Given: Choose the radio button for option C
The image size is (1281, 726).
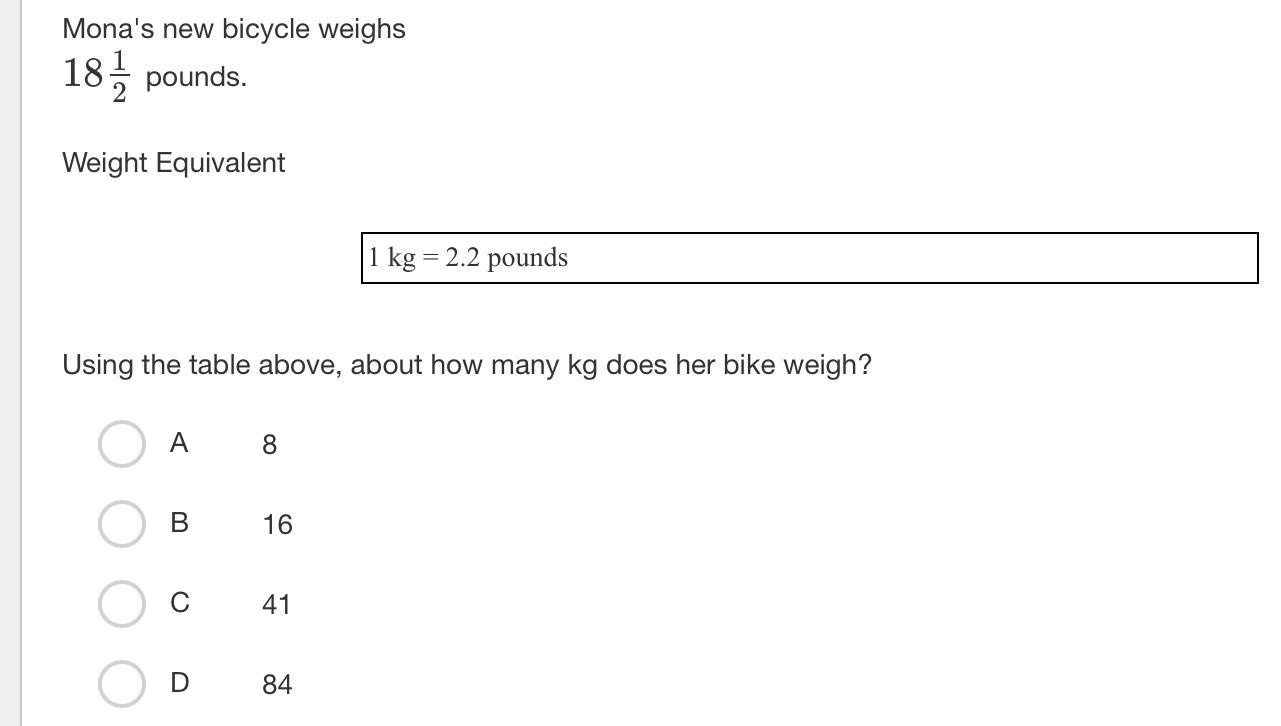Looking at the screenshot, I should click(x=122, y=604).
